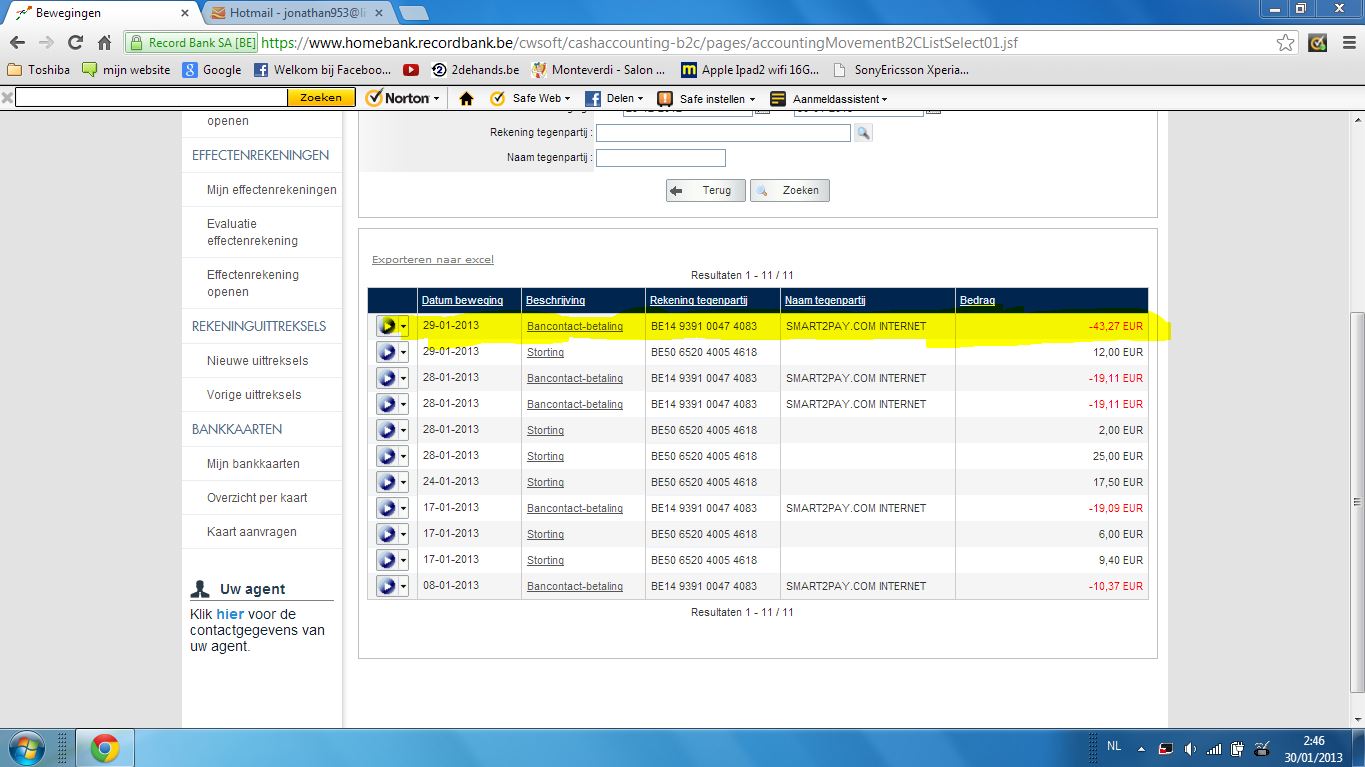The width and height of the screenshot is (1365, 767).
Task: Open Mijn bankkaarten in the sidebar
Action: coord(253,464)
